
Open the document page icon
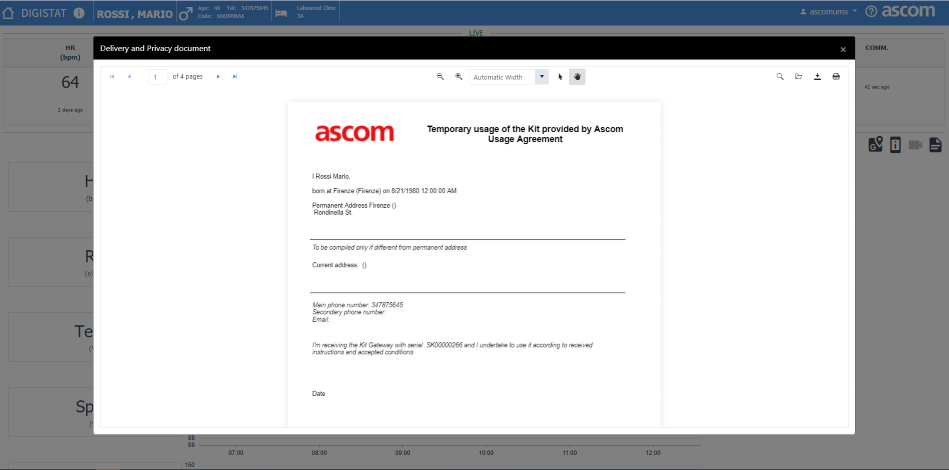935,145
